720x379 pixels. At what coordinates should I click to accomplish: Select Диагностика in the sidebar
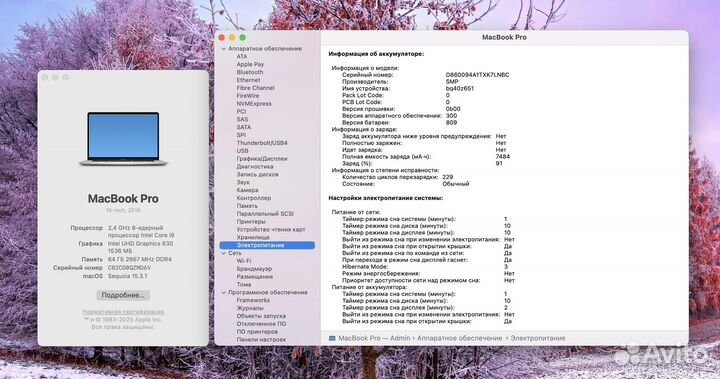(x=255, y=166)
